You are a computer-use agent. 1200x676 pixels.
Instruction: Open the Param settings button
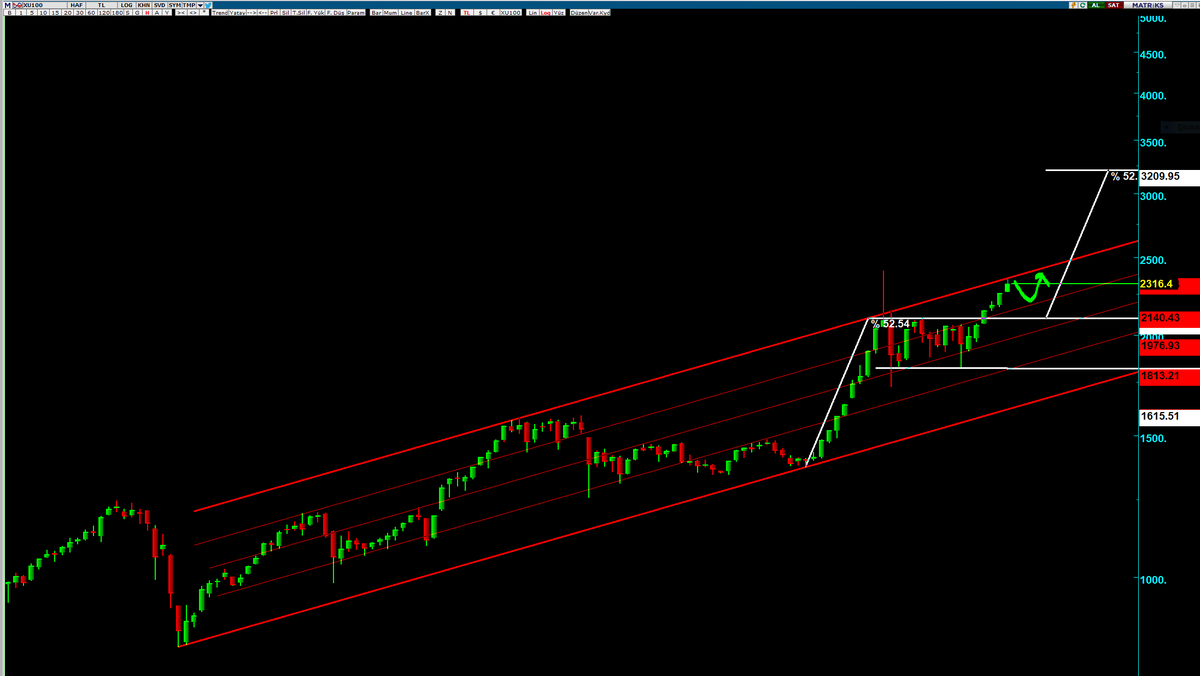coord(356,12)
